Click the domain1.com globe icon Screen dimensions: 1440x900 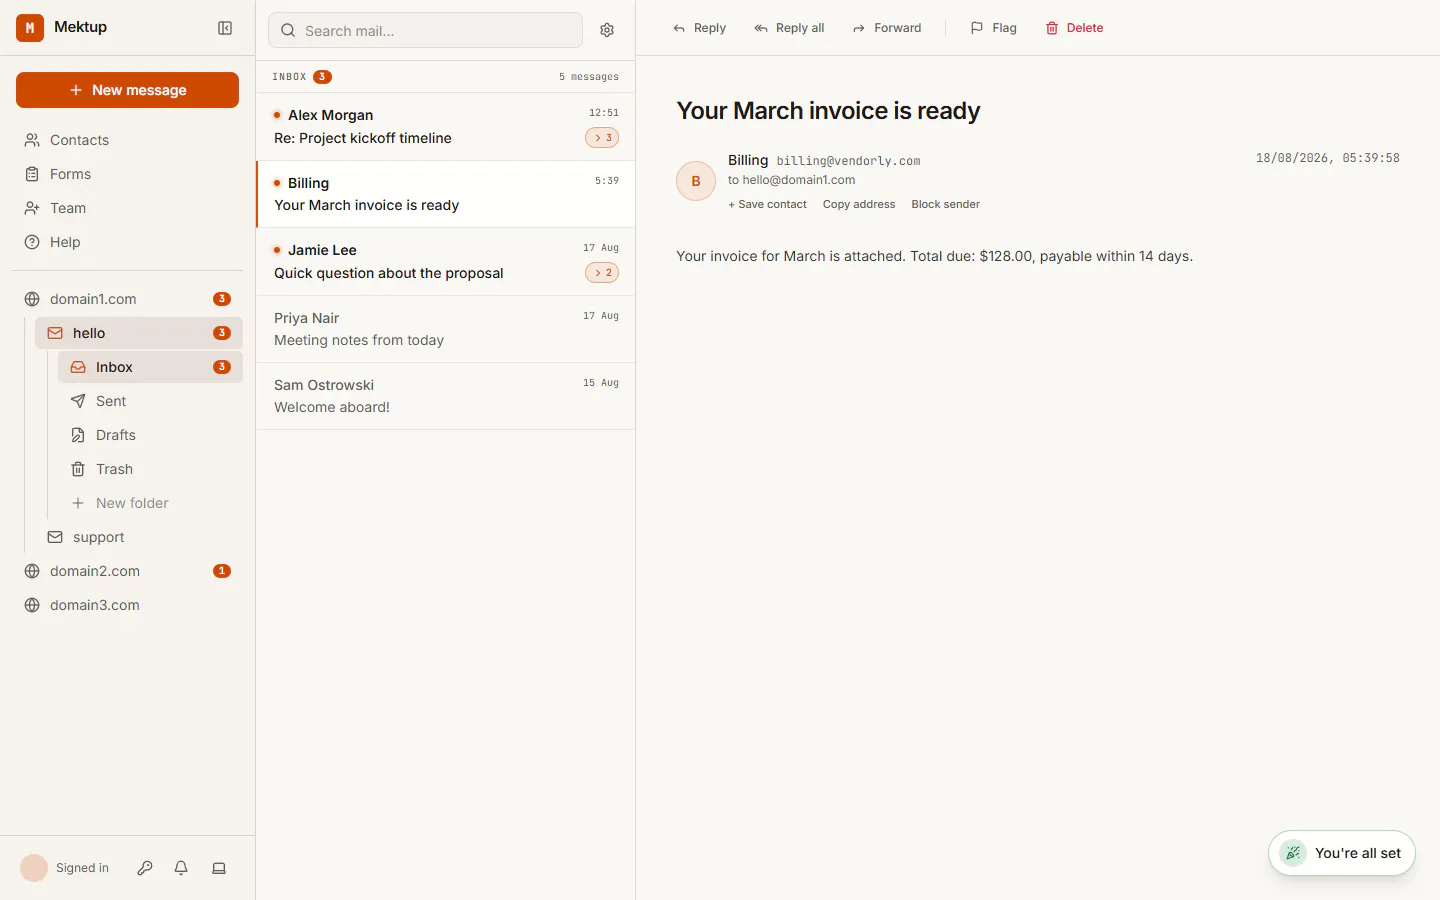[32, 299]
